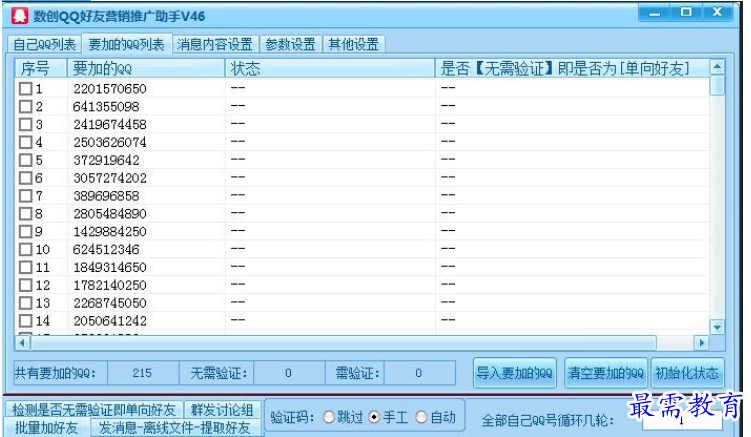The image size is (751, 437).
Task: Select QQ number 1429884250
Action: 110,231
